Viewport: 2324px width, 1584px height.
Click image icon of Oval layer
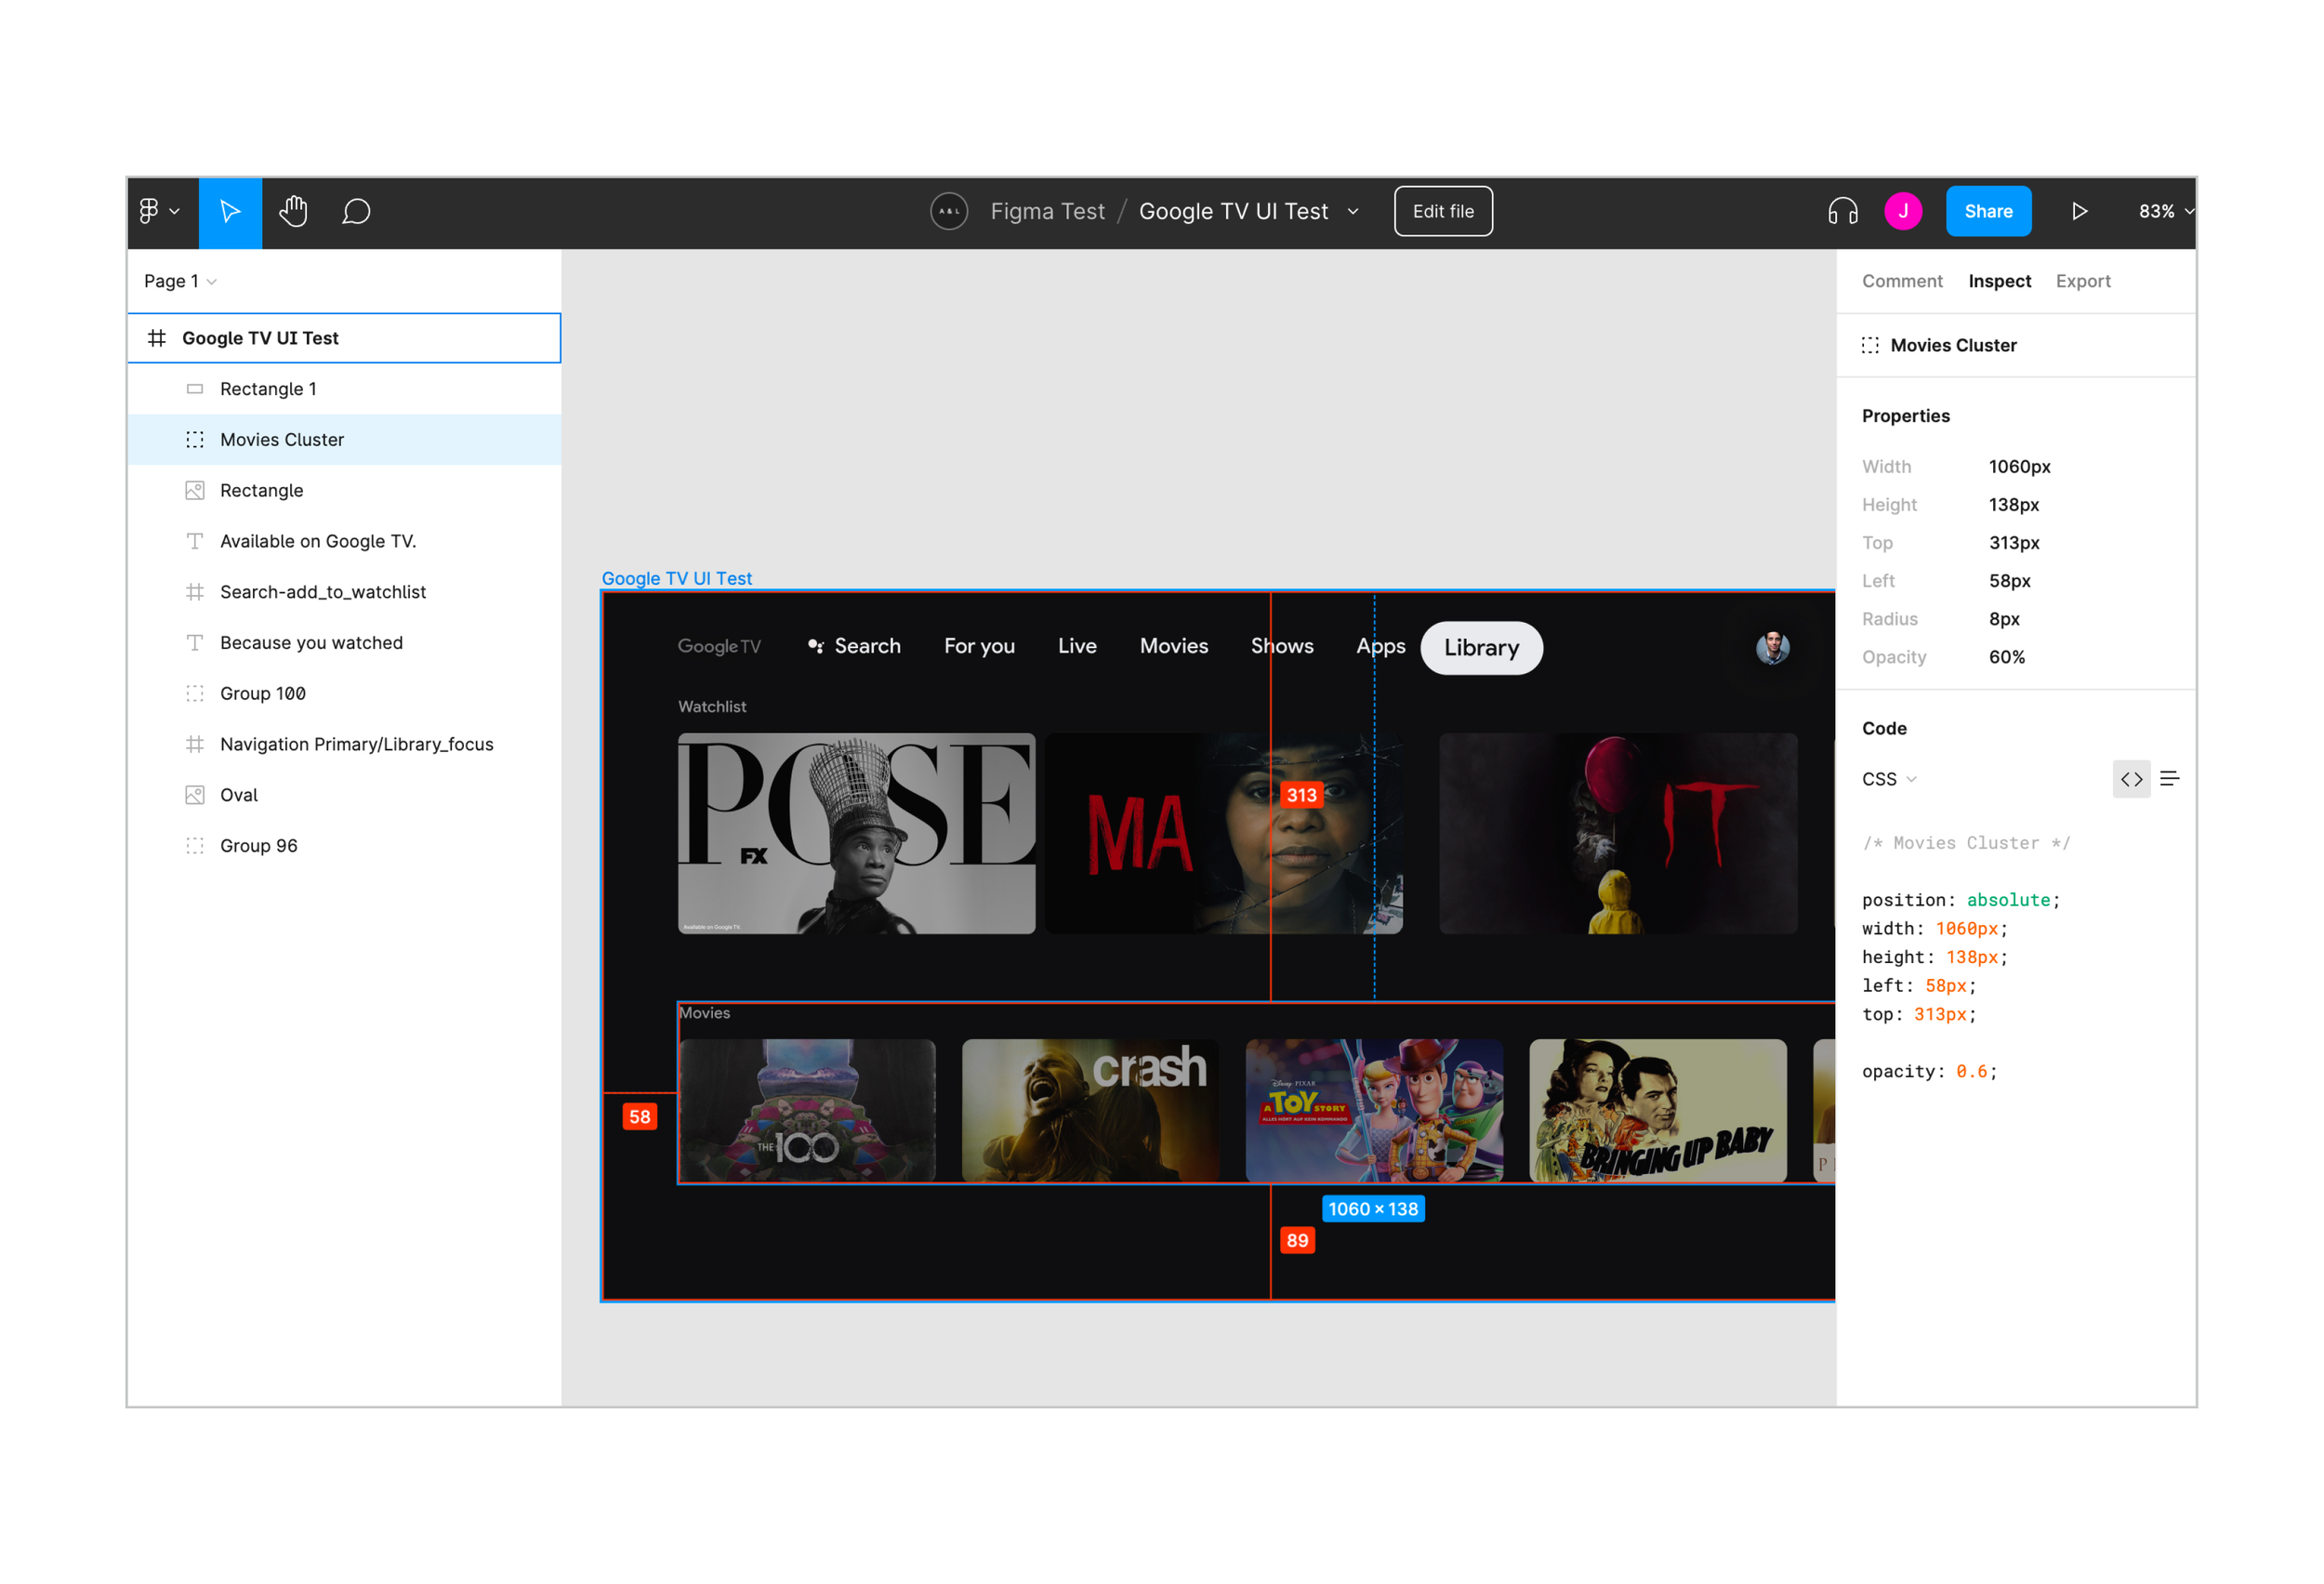click(195, 795)
